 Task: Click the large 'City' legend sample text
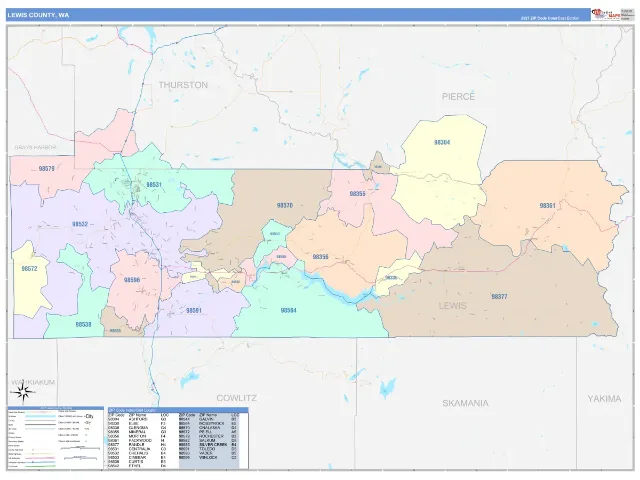(x=89, y=416)
